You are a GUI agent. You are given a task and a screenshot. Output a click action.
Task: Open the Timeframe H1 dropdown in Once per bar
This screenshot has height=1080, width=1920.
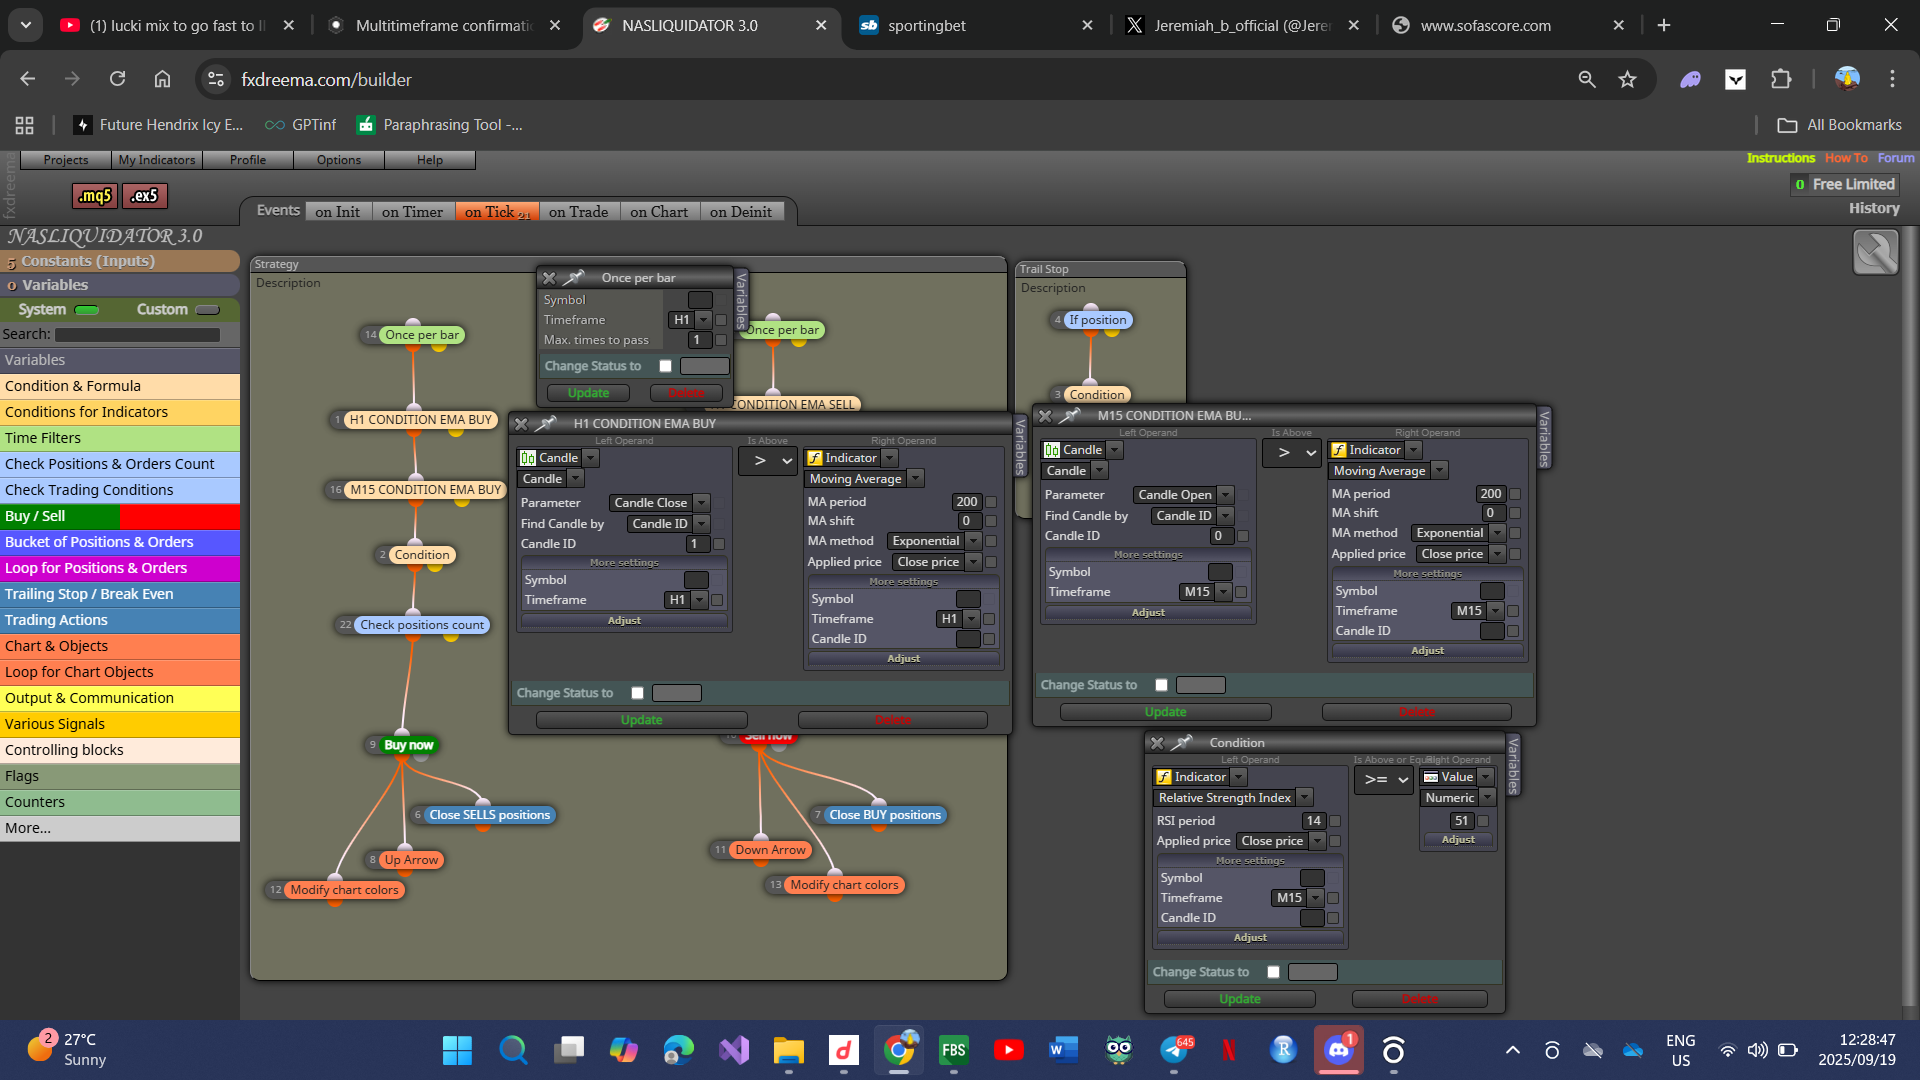tap(690, 320)
